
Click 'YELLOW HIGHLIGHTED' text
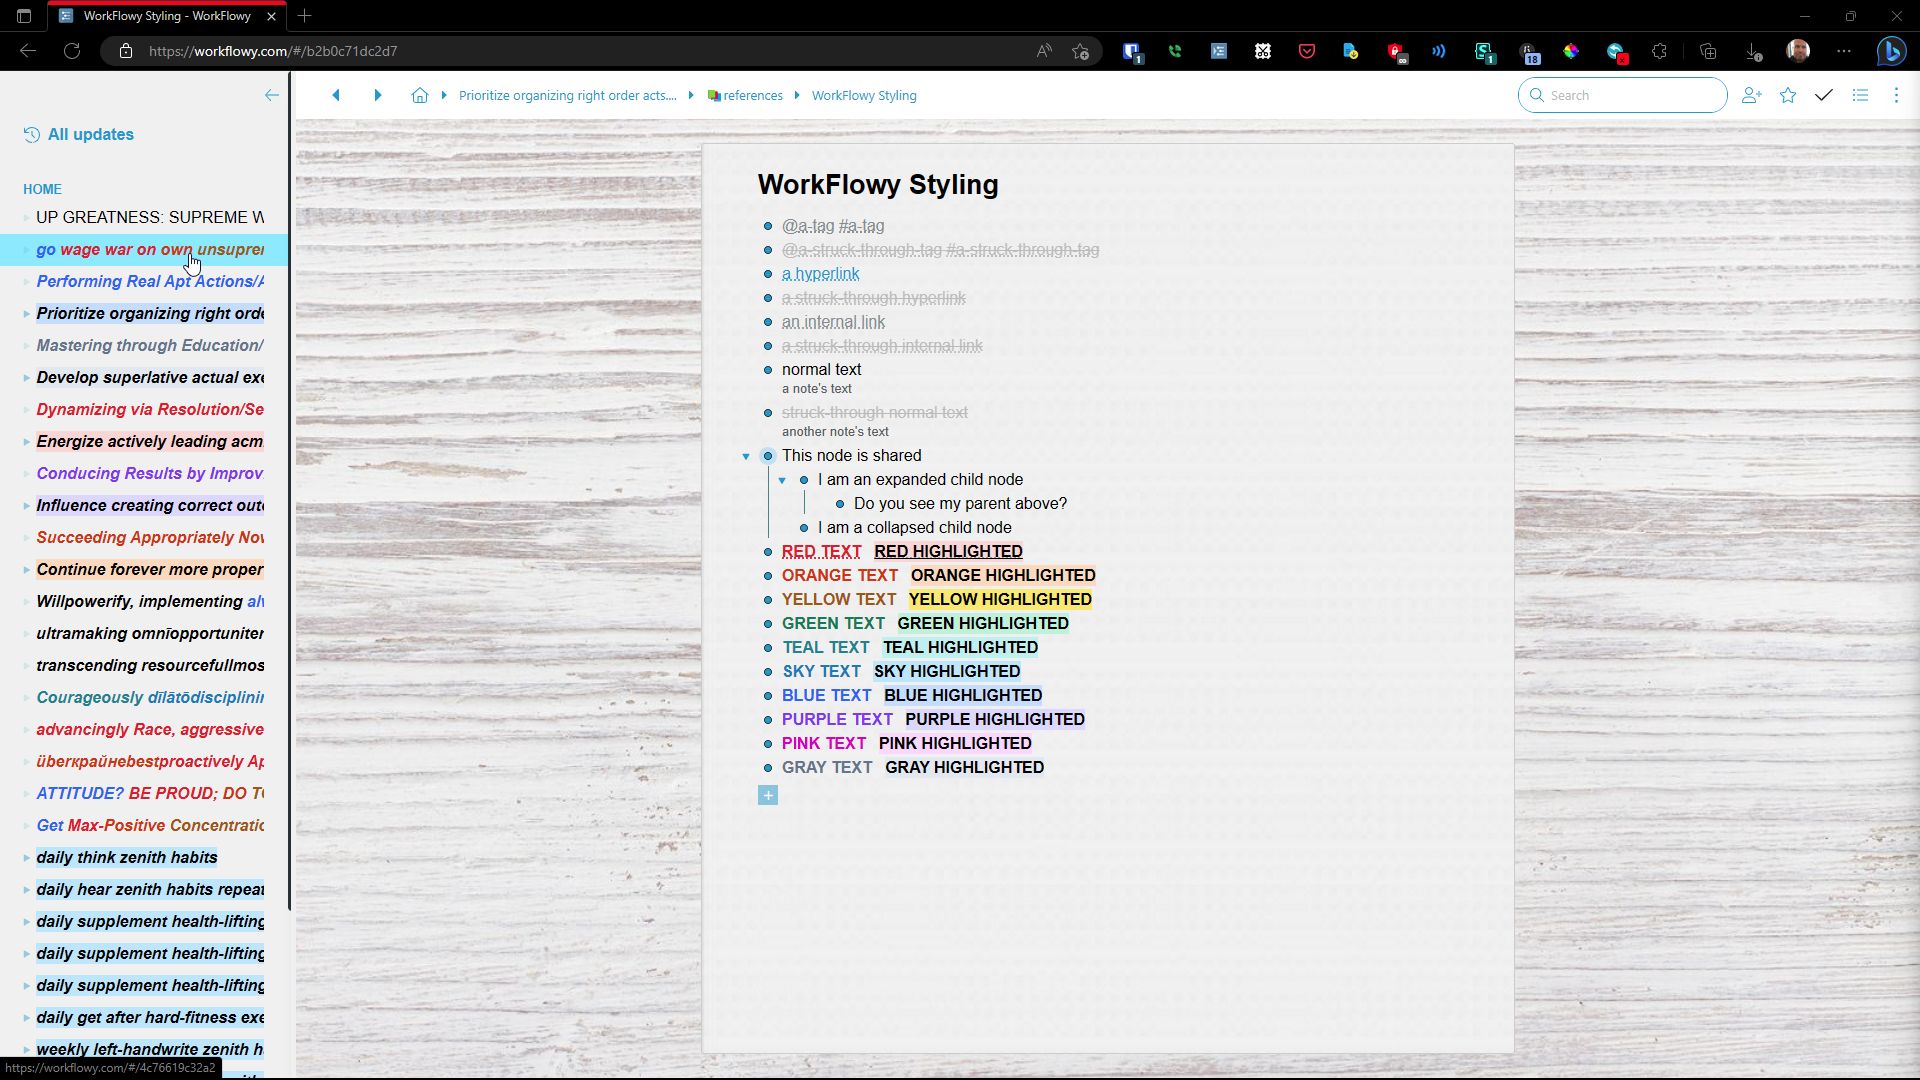[1000, 599]
